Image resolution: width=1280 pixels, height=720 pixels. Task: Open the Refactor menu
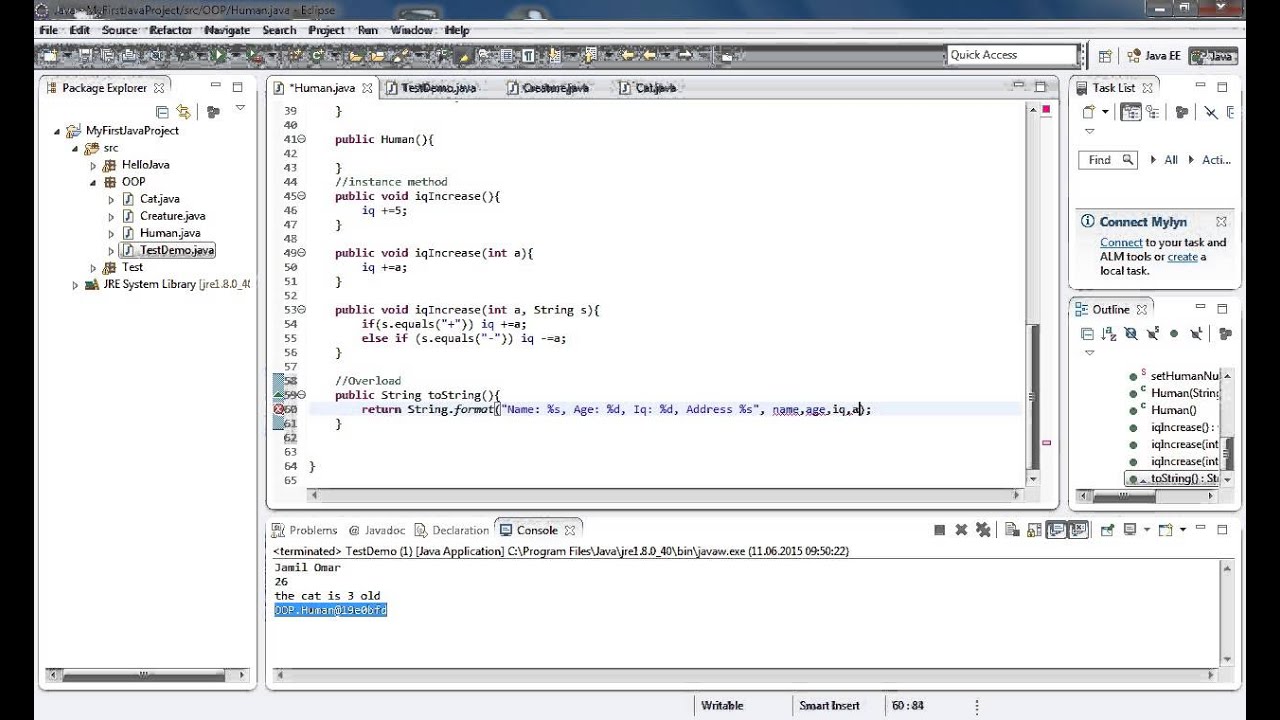click(170, 30)
